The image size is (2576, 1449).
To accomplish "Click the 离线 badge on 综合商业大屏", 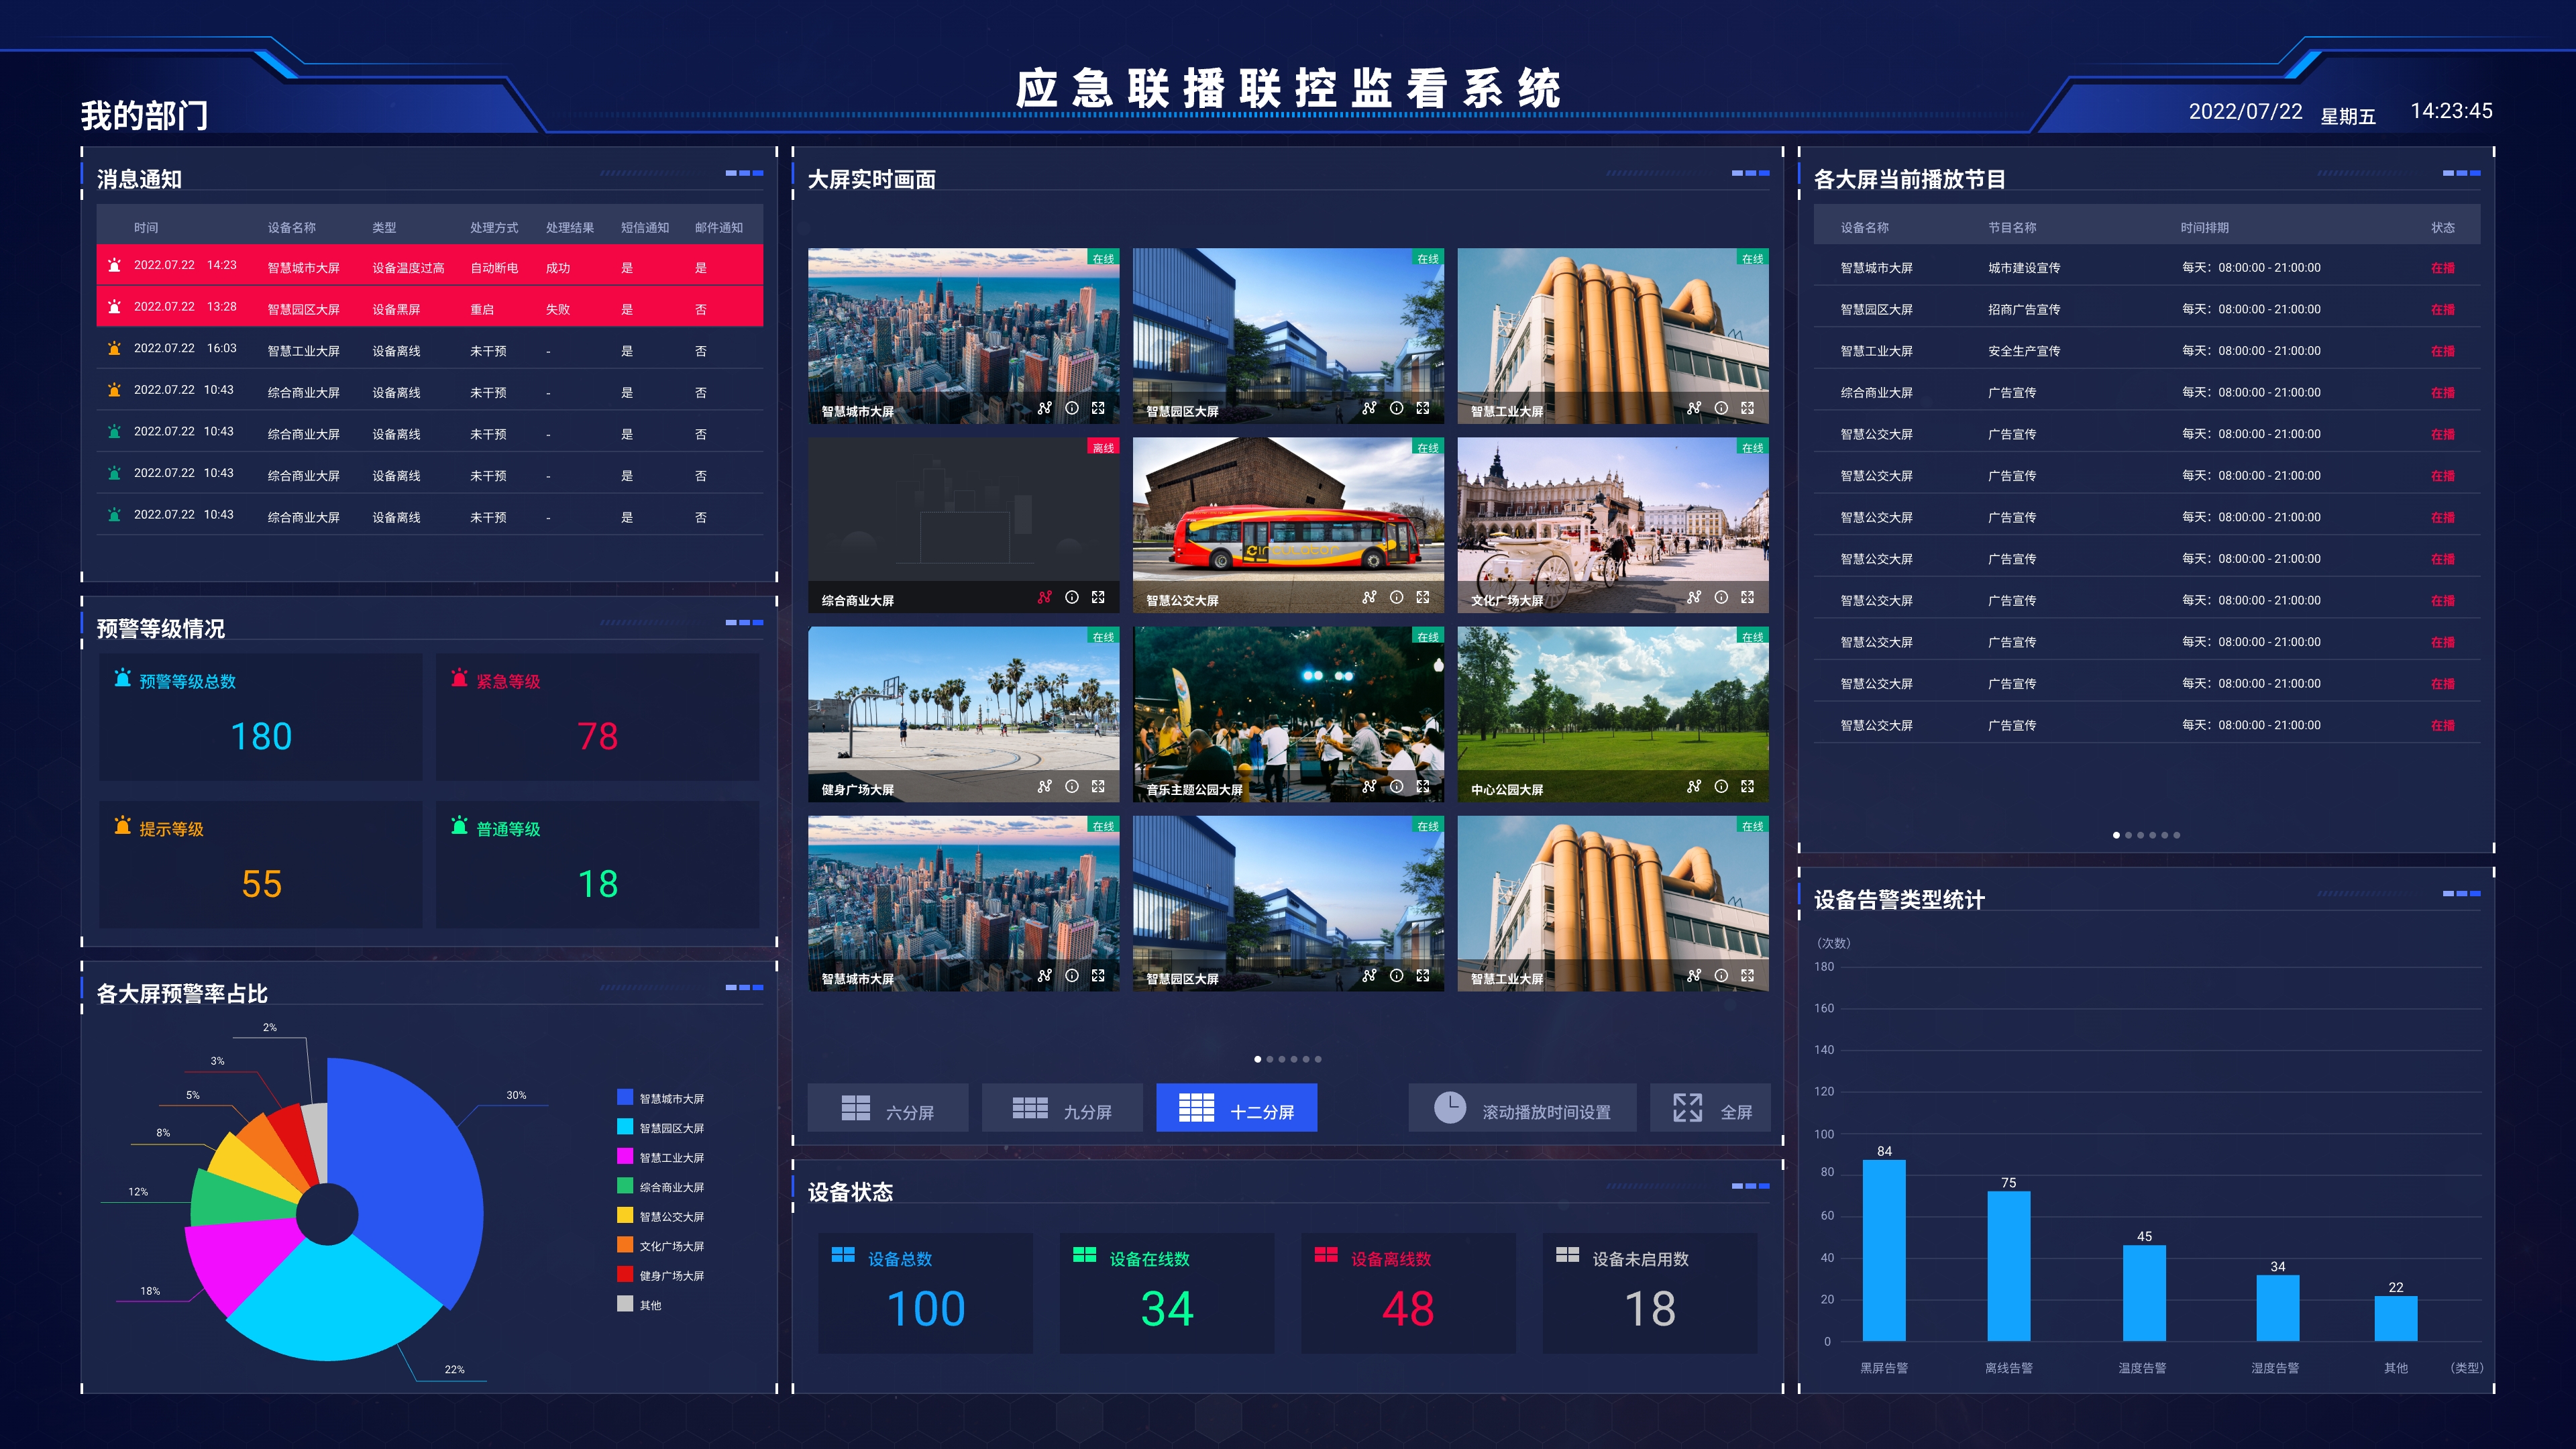I will coord(1103,447).
